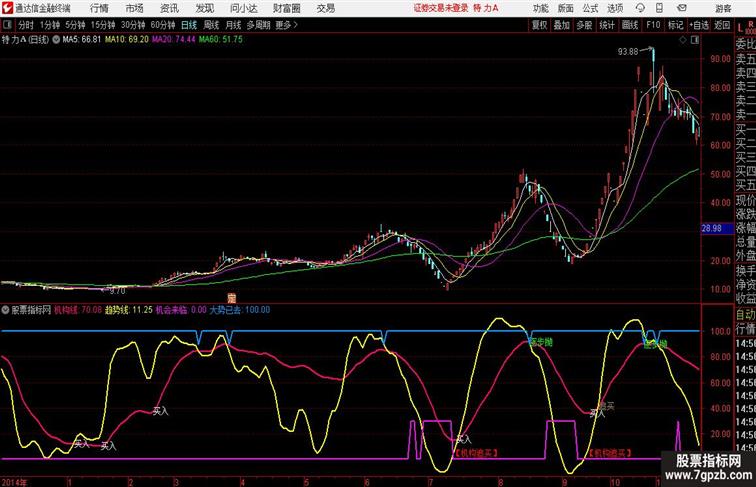
Task: Toggle the side panel icon at chart top-right
Action: [695, 40]
